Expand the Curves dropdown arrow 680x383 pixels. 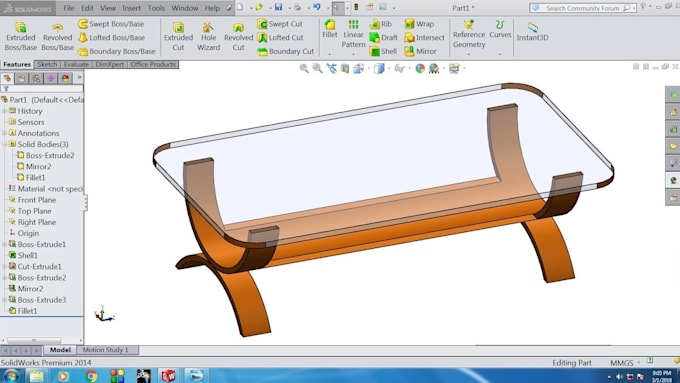click(500, 54)
